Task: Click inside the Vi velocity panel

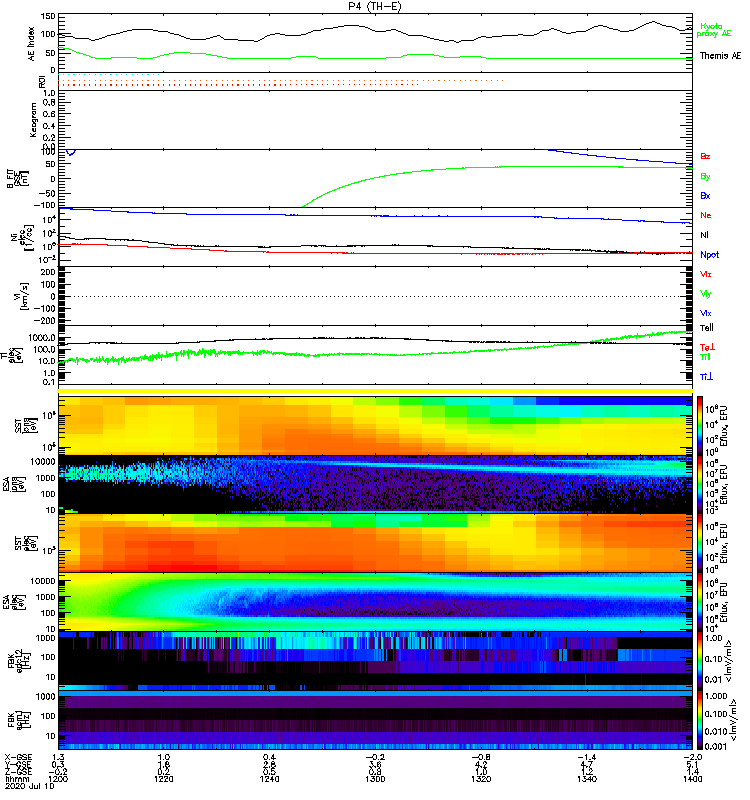Action: pyautogui.click(x=376, y=296)
